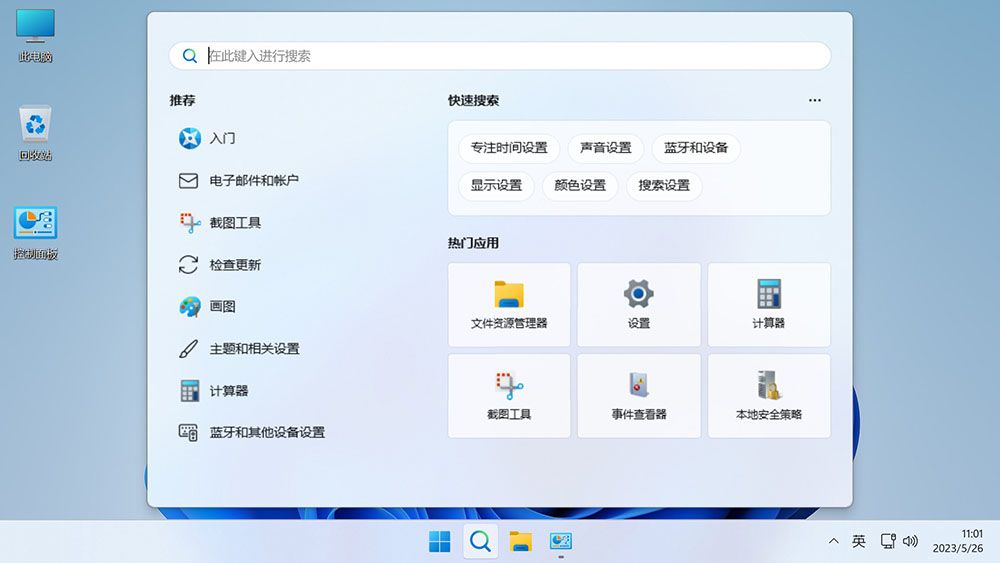
Task: Open the 事件查看器 tile
Action: point(639,396)
